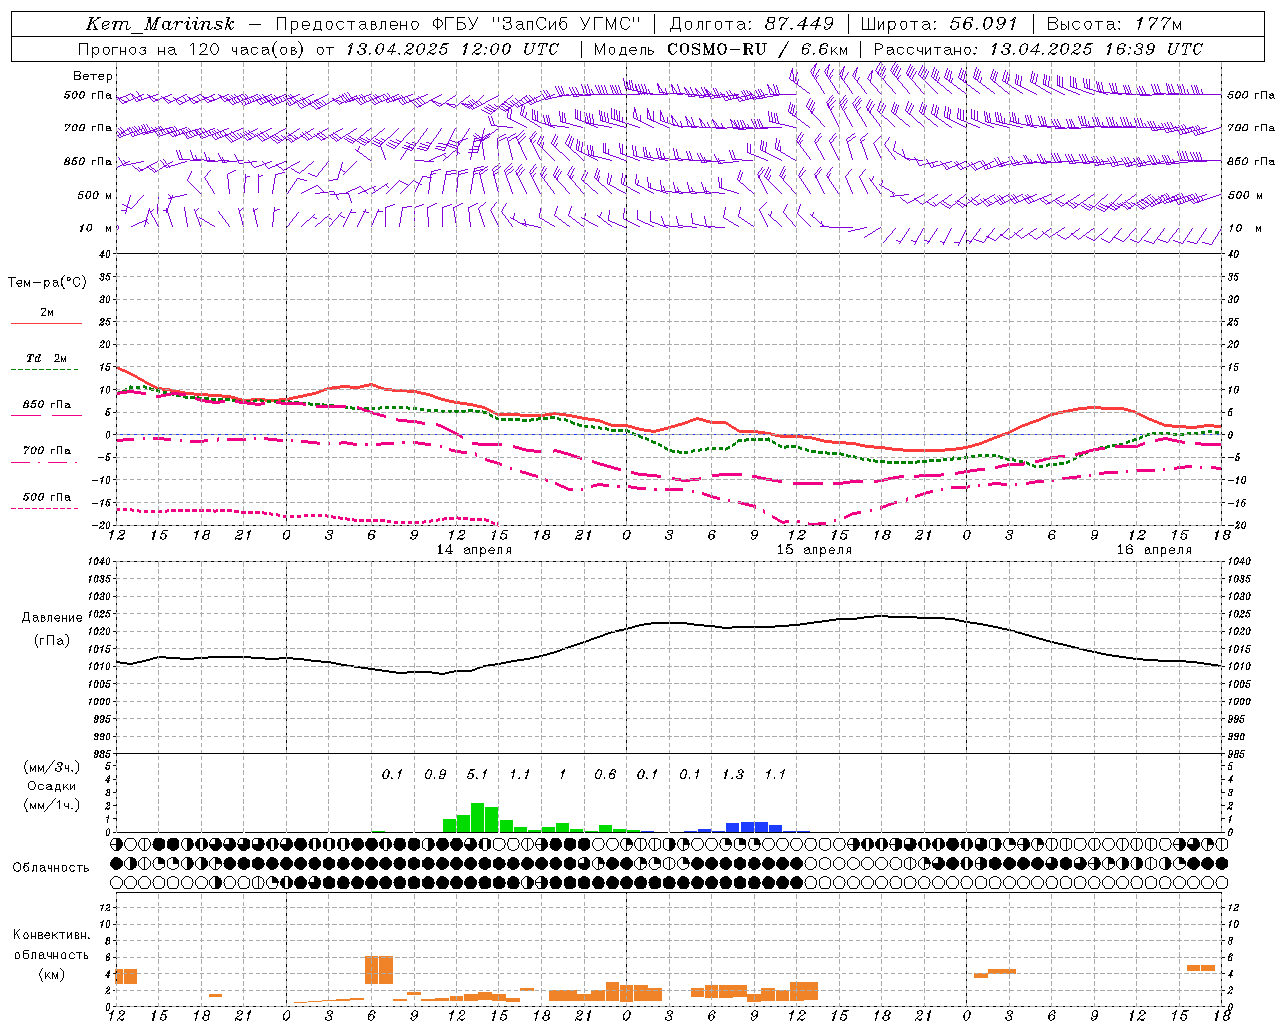Image resolution: width=1280 pixels, height=1024 pixels.
Task: Click the red 2м temperature legend line
Action: 46,323
